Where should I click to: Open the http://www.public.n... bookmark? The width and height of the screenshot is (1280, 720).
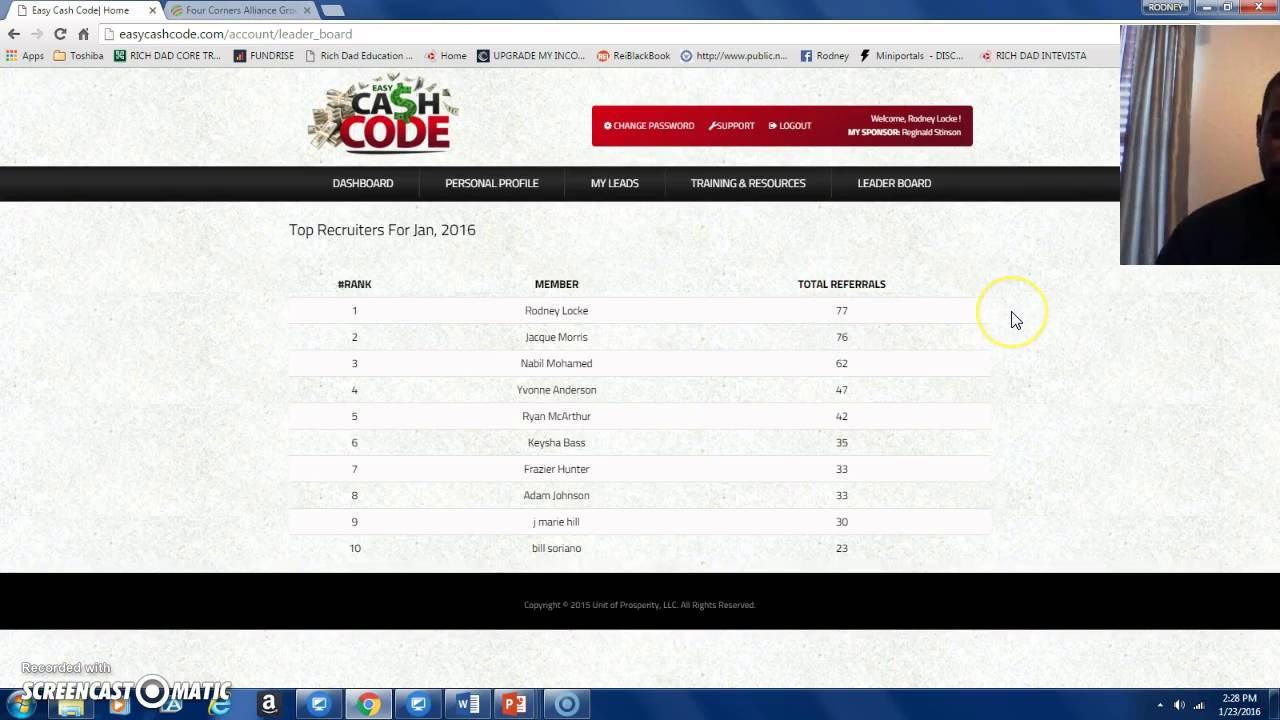coord(734,56)
